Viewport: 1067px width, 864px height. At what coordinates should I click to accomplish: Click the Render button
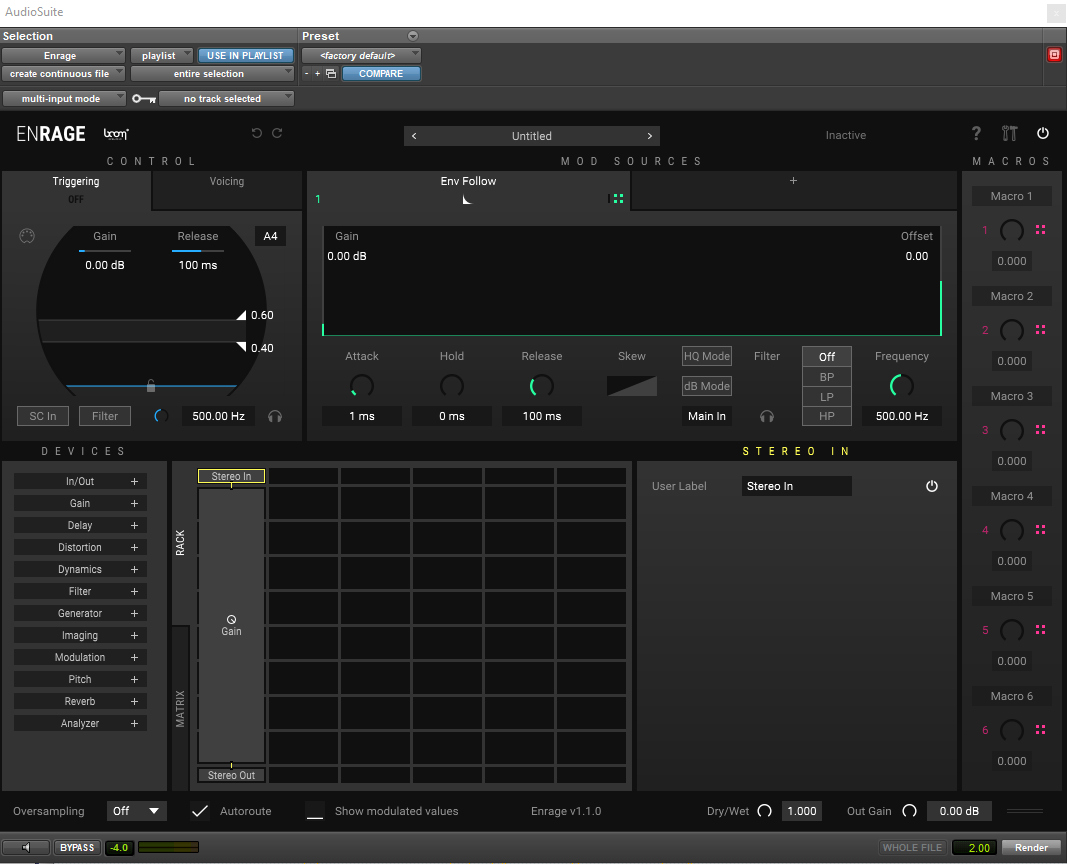[1031, 847]
